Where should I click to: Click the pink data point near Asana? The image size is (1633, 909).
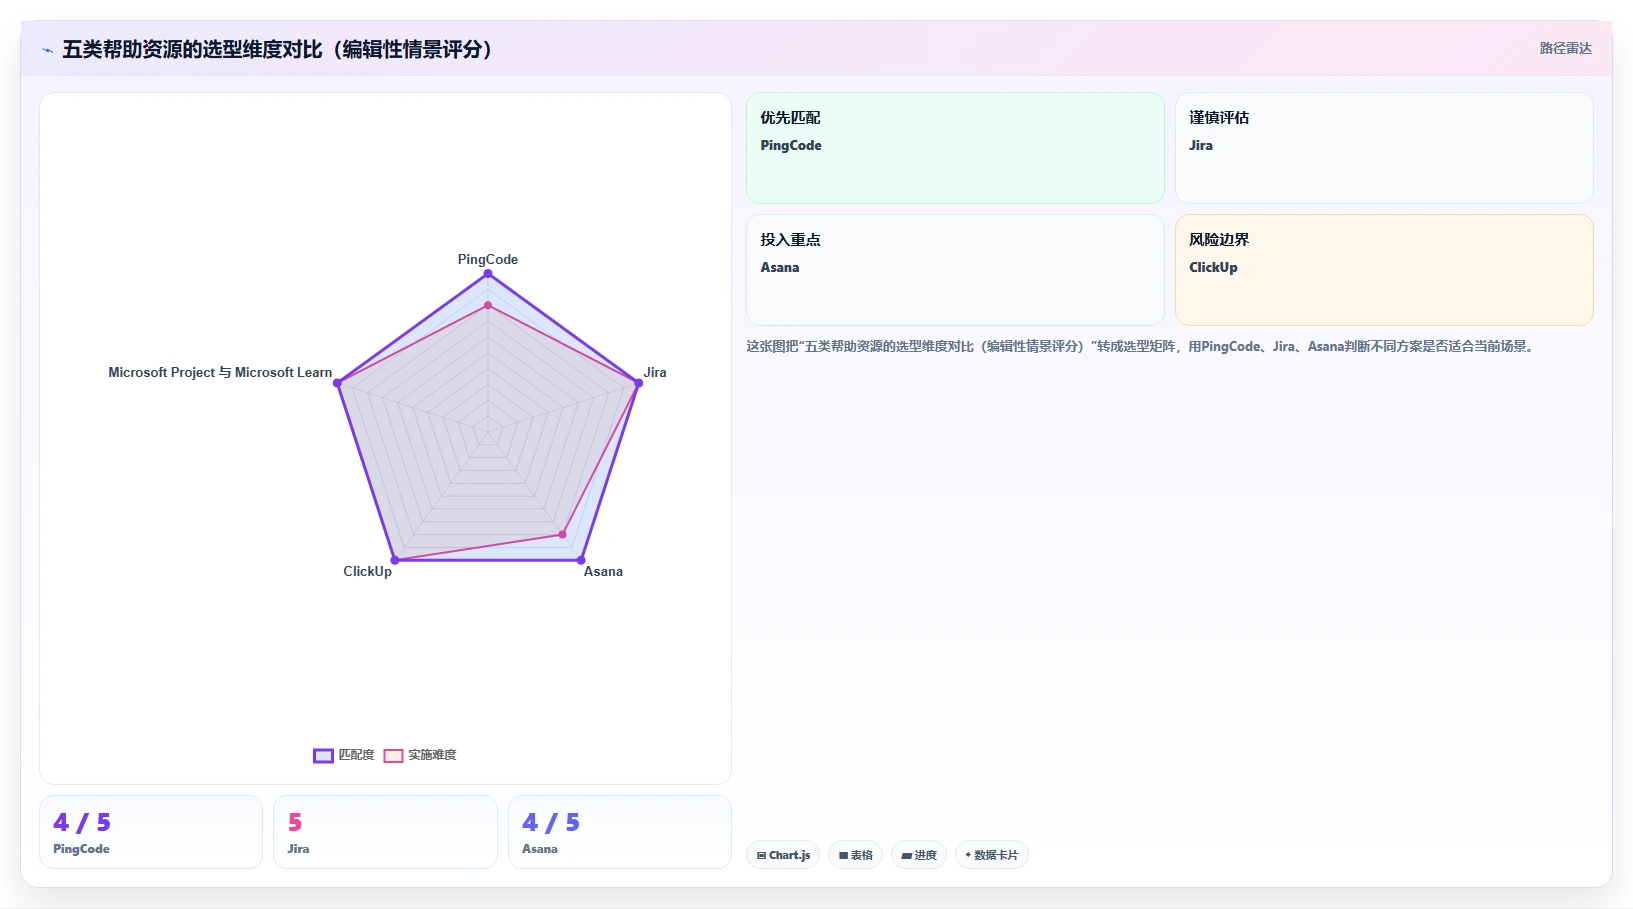[562, 534]
